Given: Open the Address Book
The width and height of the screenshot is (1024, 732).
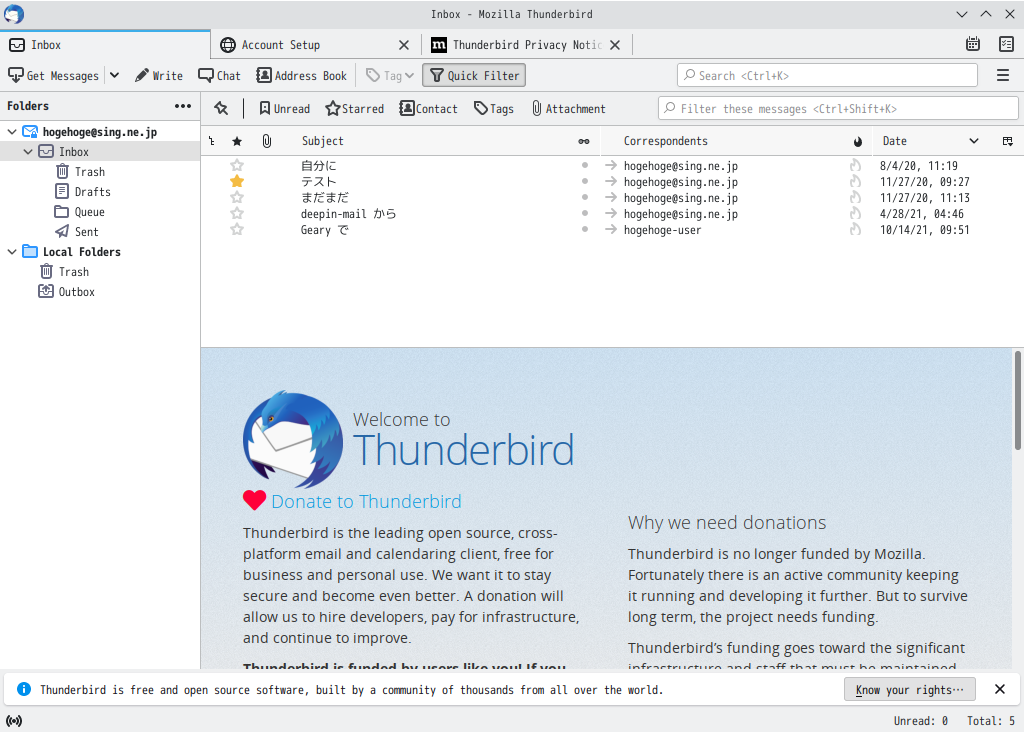Looking at the screenshot, I should point(302,76).
